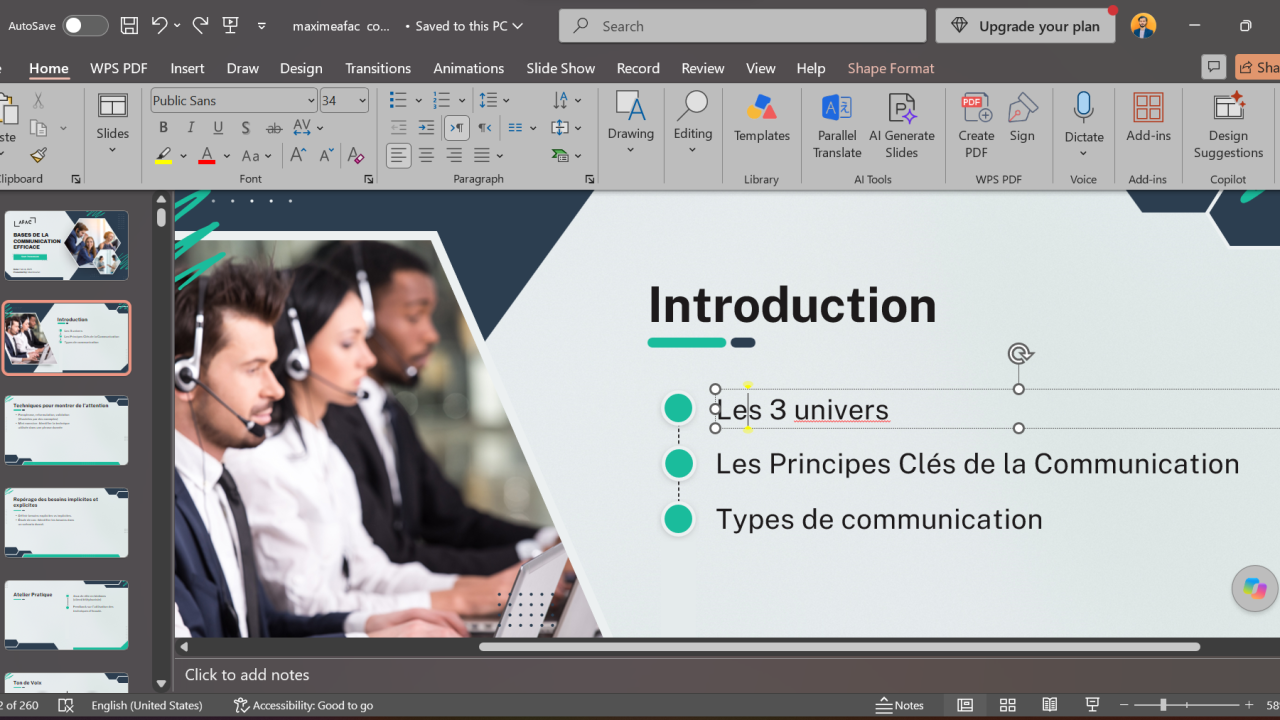Clear all formatting from text
Screen dimensions: 1280x720
click(x=355, y=155)
